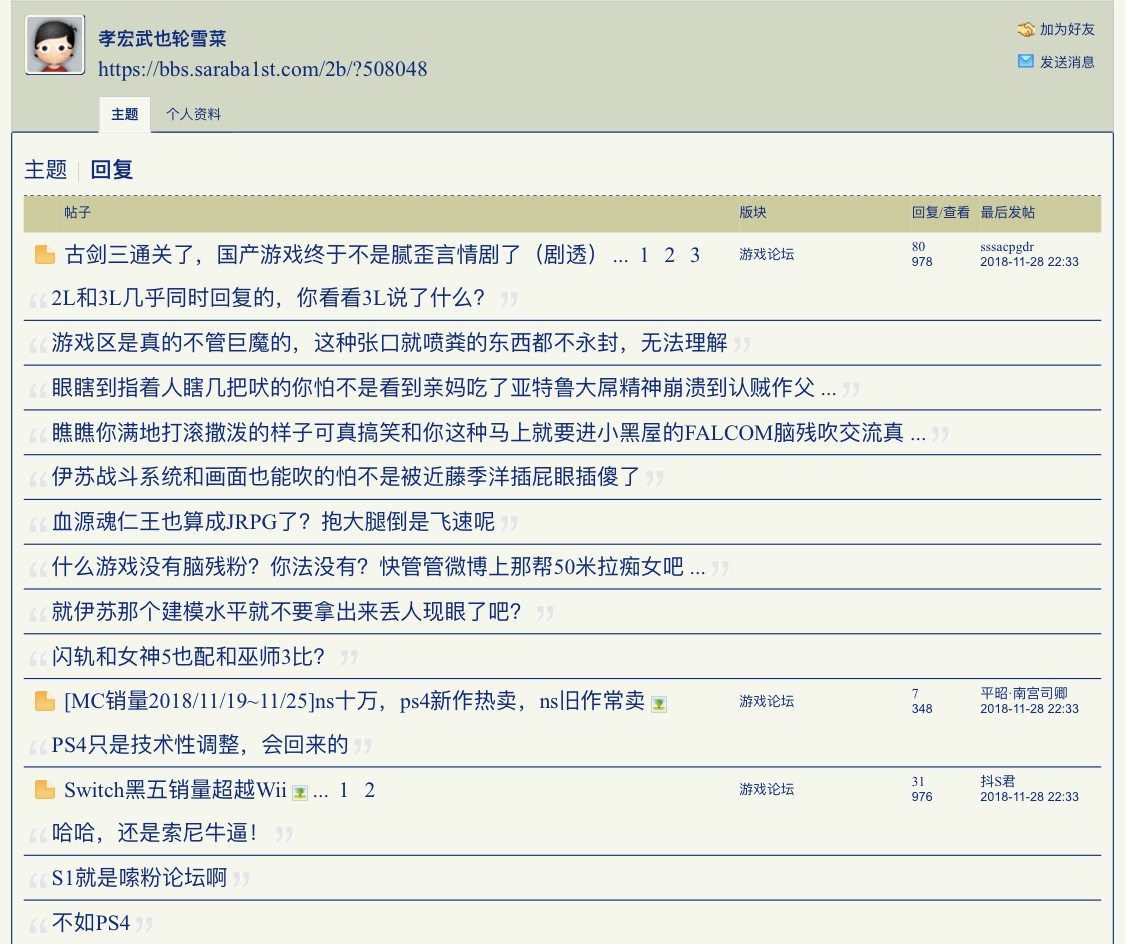This screenshot has height=944, width=1125.
Task: Select the 回复 sub-filter heading
Action: coord(111,169)
